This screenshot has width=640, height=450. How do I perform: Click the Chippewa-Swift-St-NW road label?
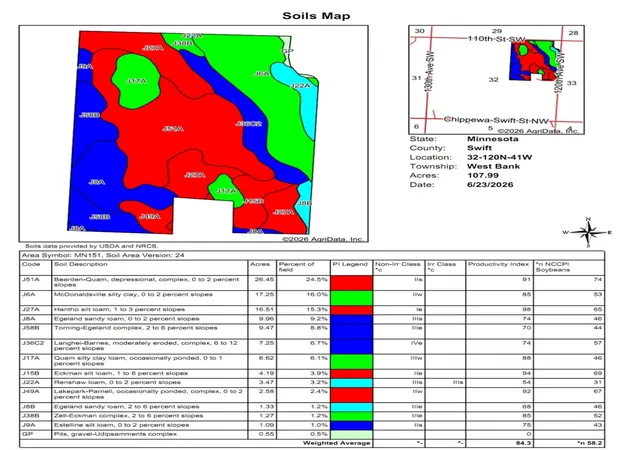496,120
